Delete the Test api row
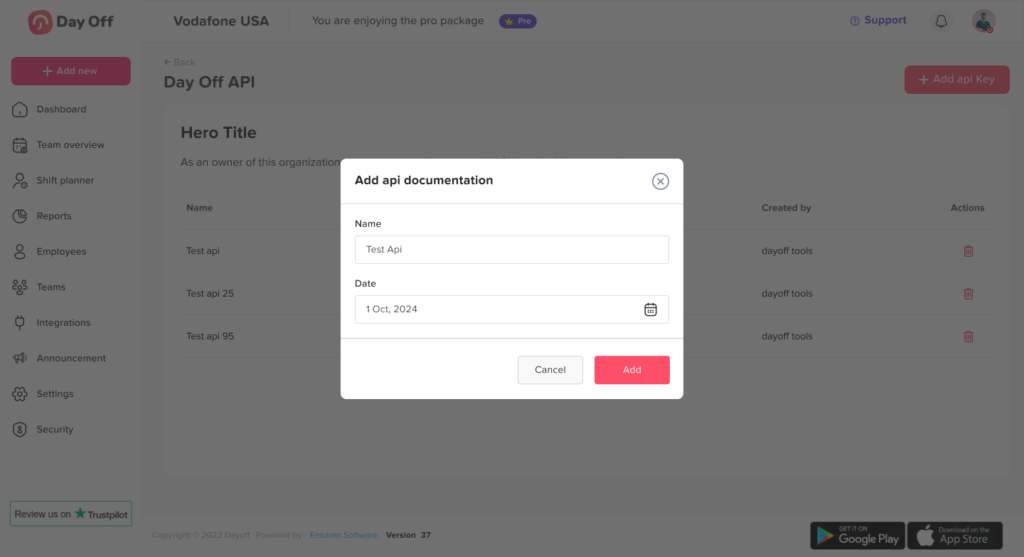Viewport: 1024px width, 557px height. click(x=968, y=251)
